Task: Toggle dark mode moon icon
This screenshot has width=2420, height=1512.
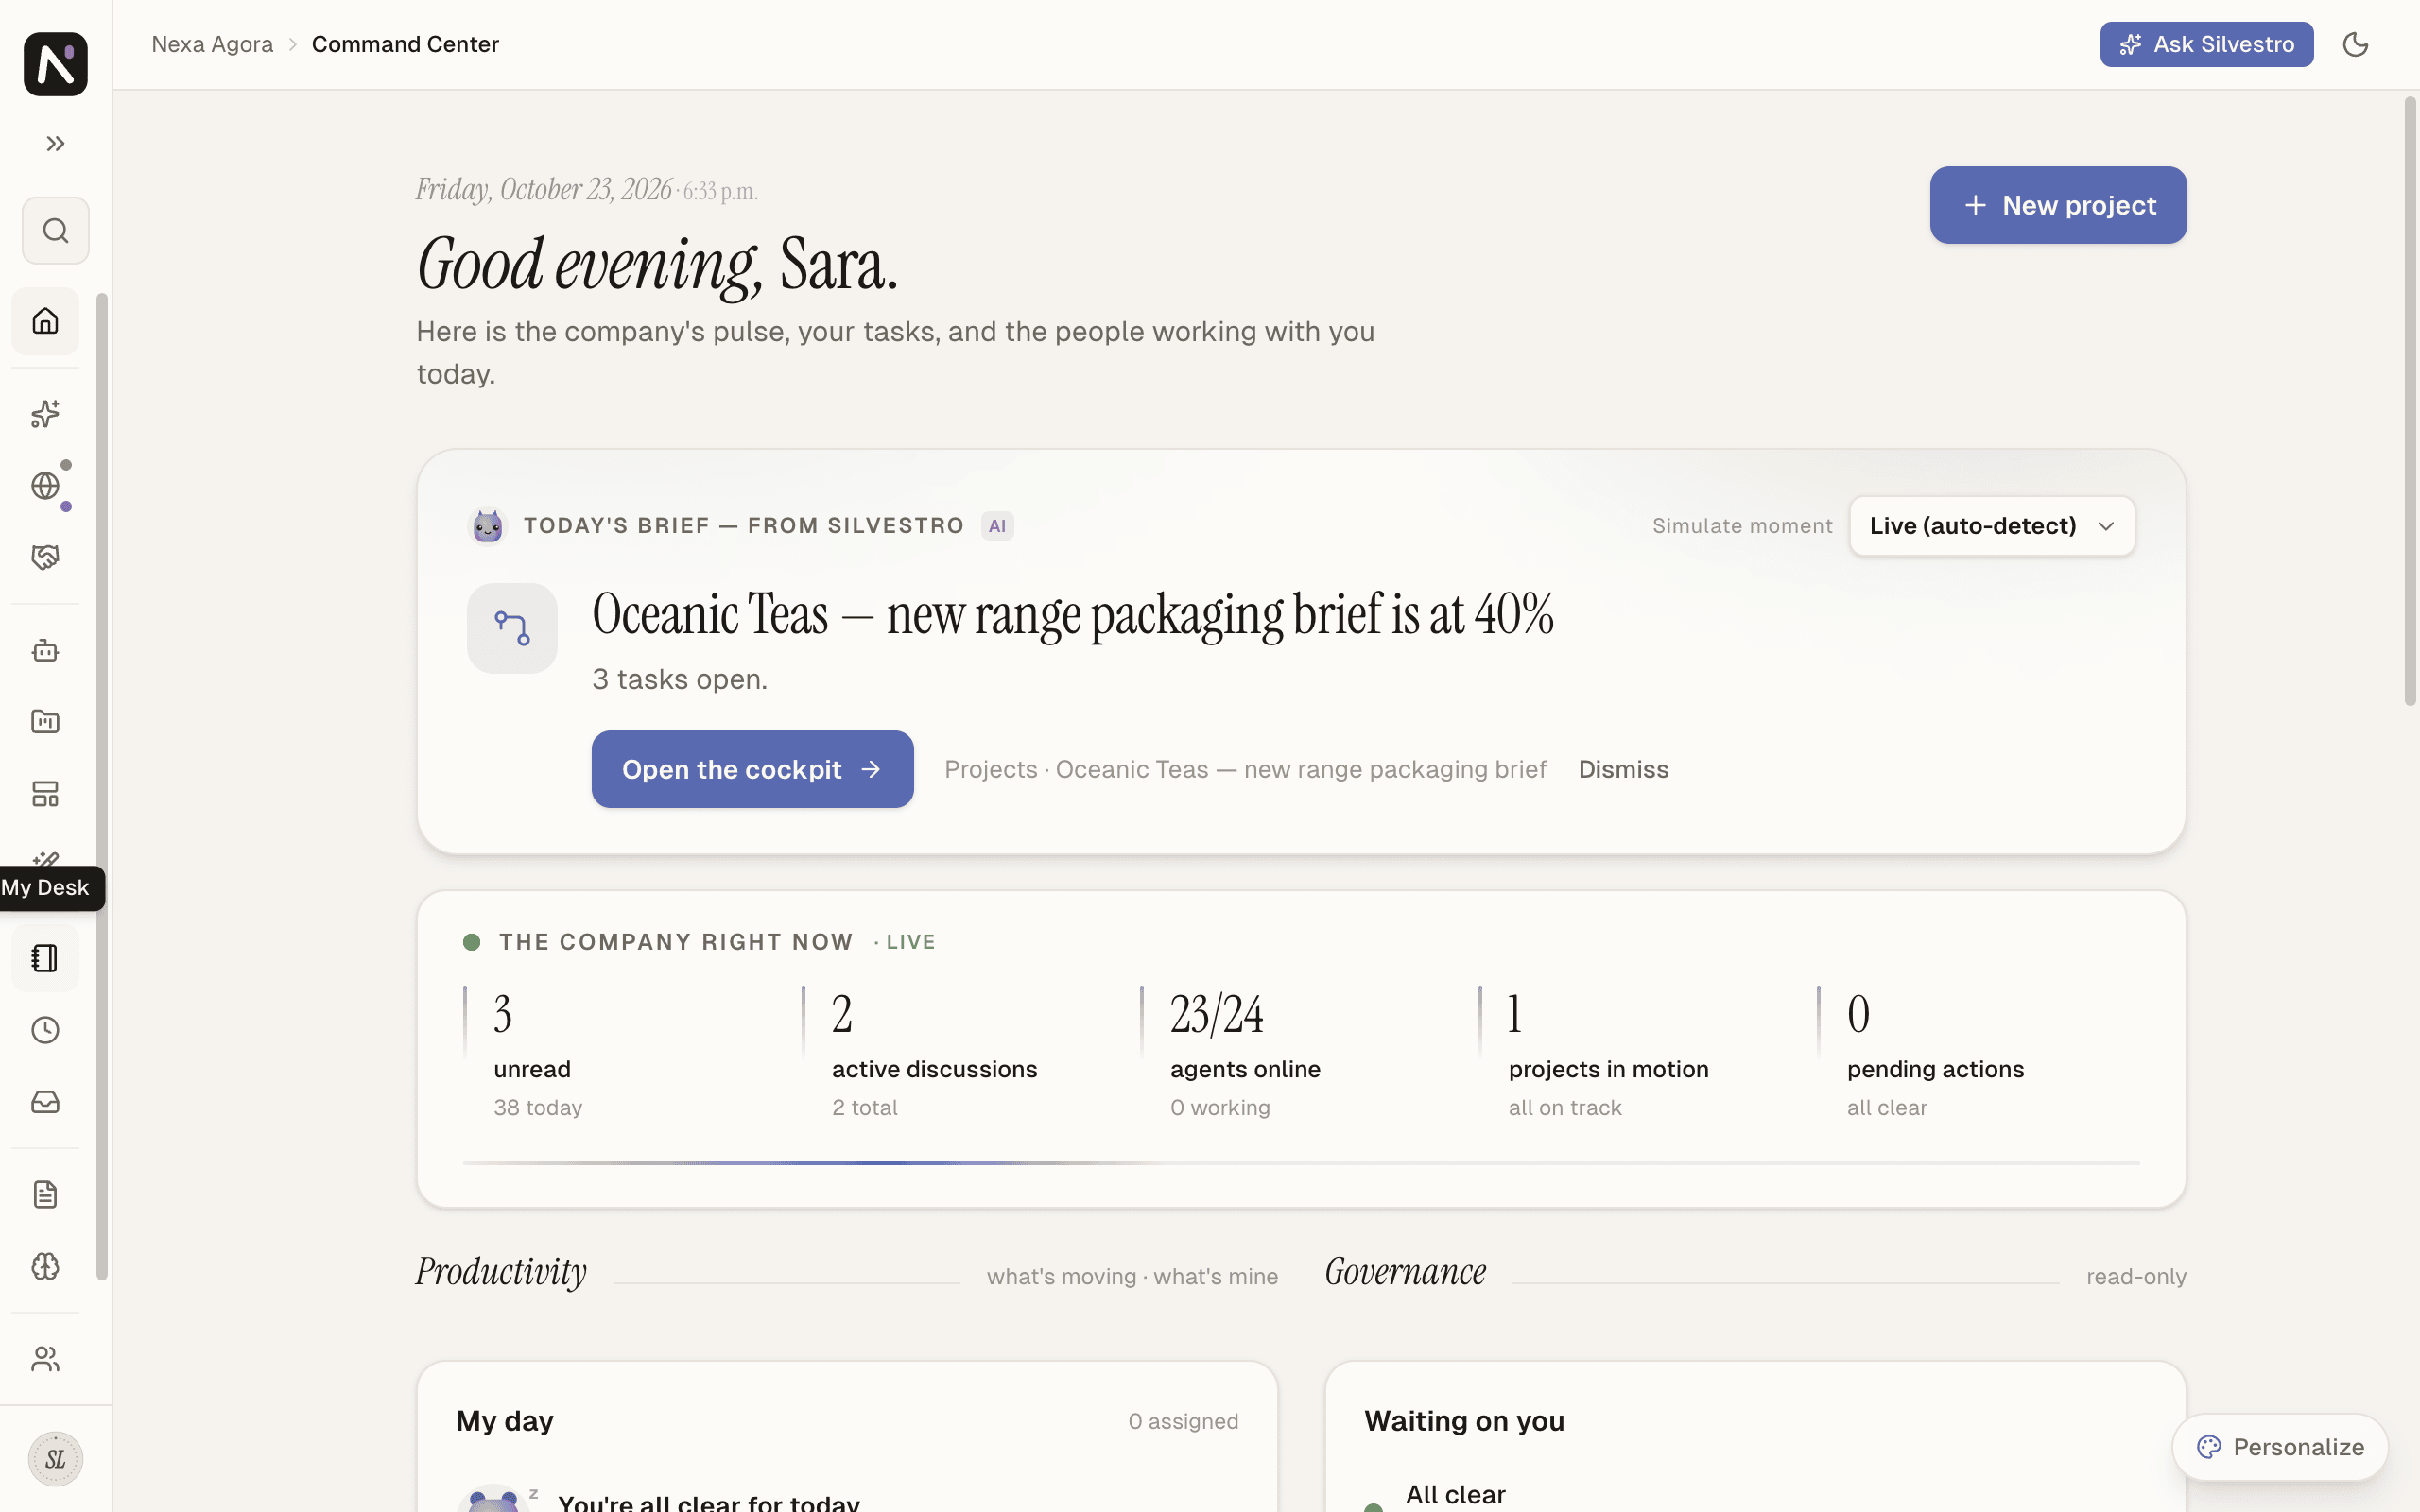Action: click(2355, 44)
